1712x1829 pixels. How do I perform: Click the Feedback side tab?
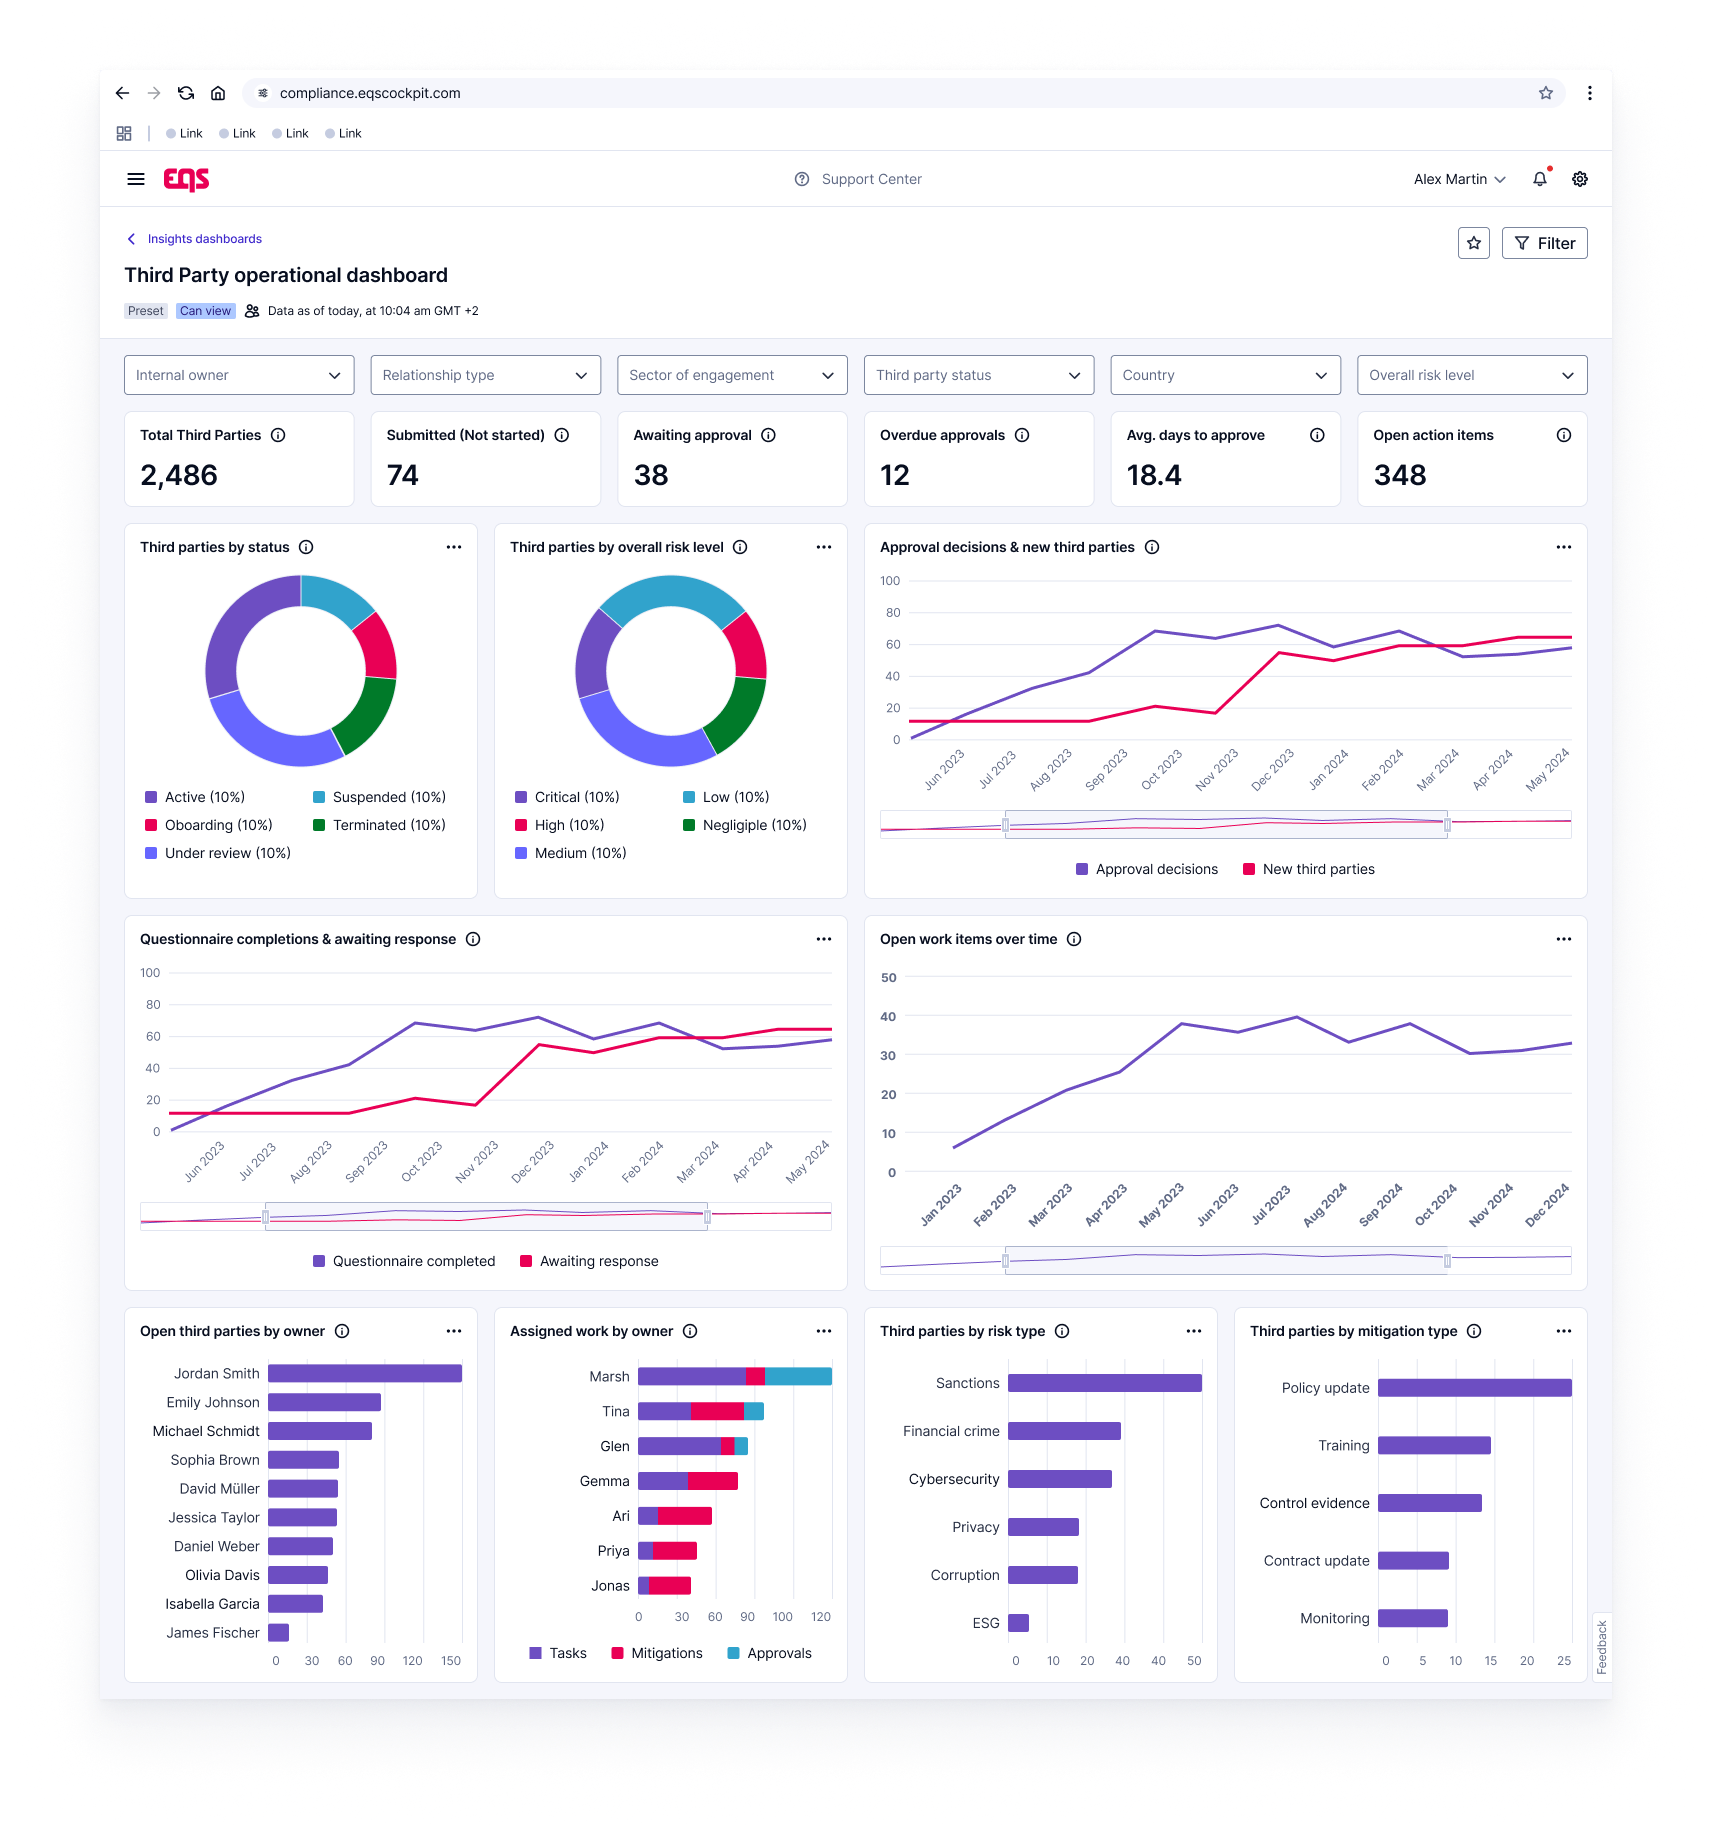(1602, 1647)
